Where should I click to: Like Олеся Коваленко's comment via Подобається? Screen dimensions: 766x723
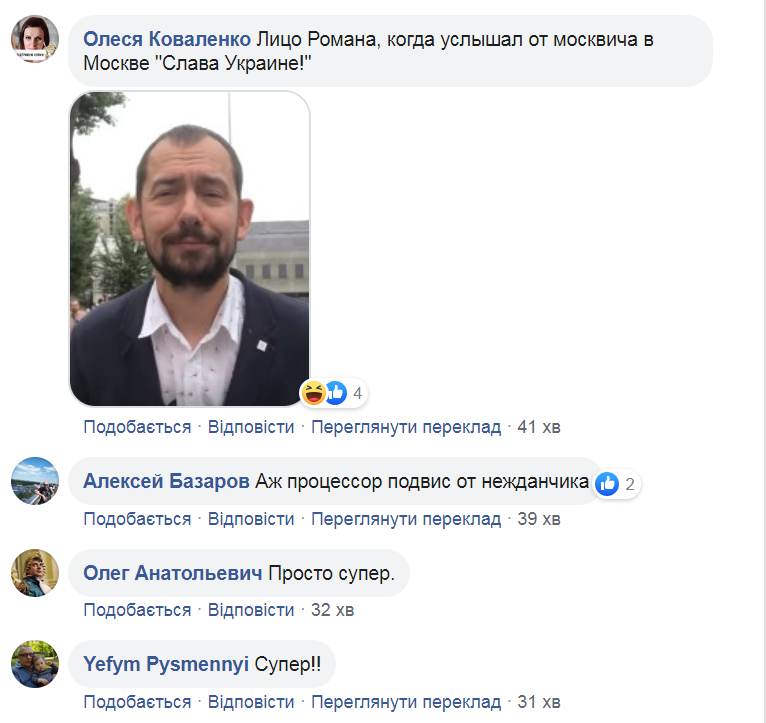point(137,427)
